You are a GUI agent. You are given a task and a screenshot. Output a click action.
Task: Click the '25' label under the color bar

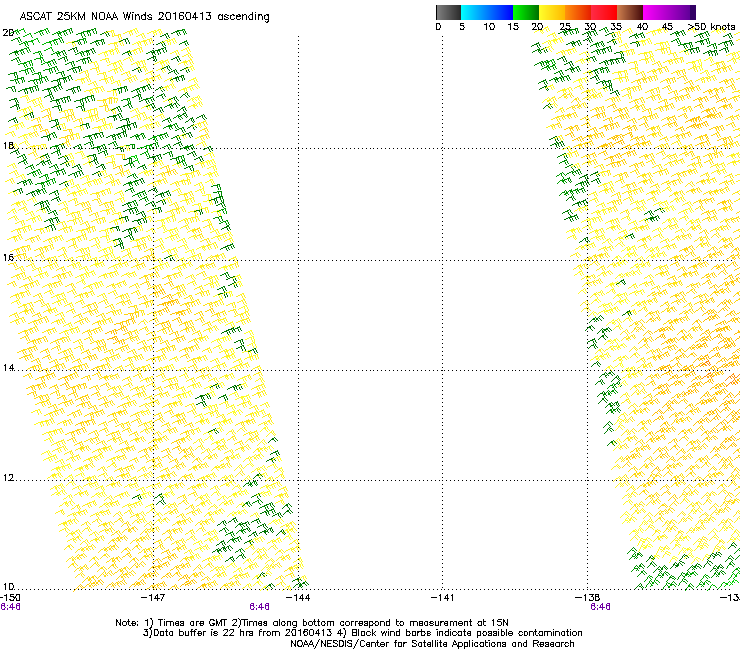click(x=565, y=27)
